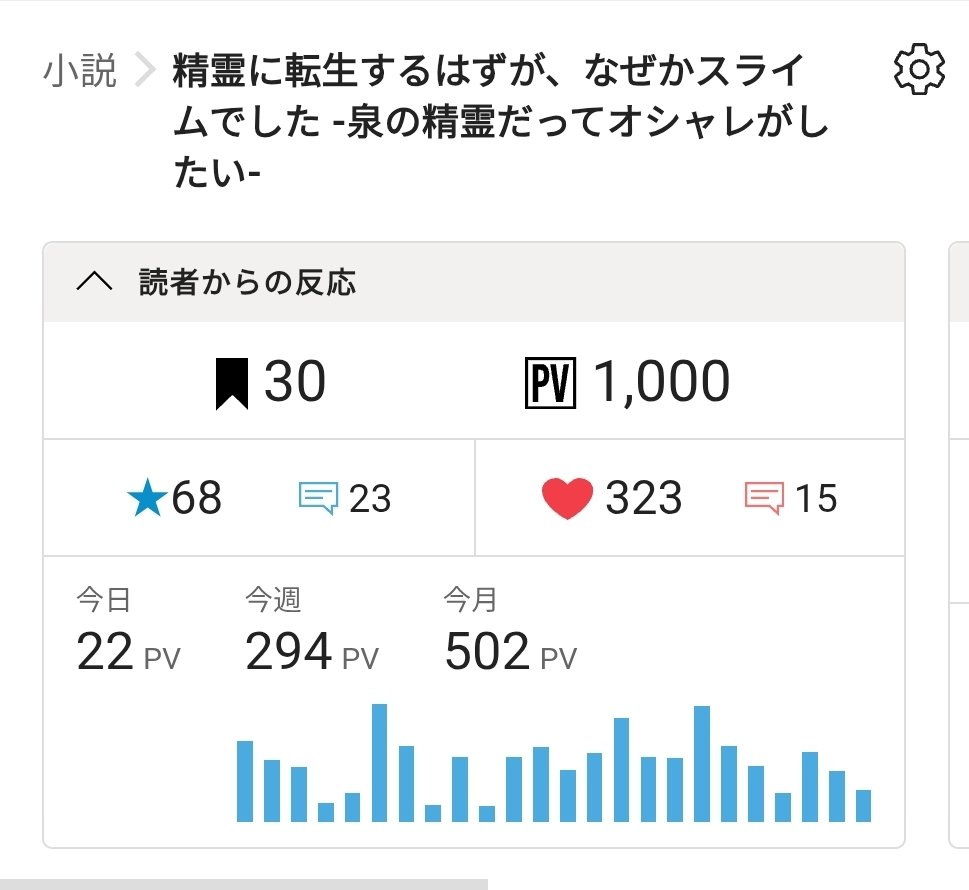Click the blue star rating icon
The width and height of the screenshot is (969, 890).
pyautogui.click(x=148, y=498)
